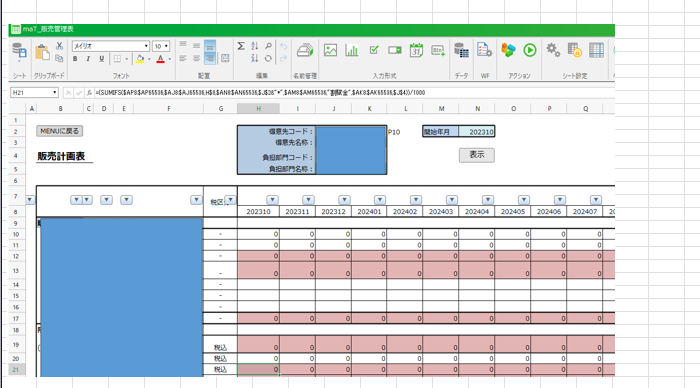Add a checkbox input control
The height and width of the screenshot is (388, 700).
[x=374, y=50]
